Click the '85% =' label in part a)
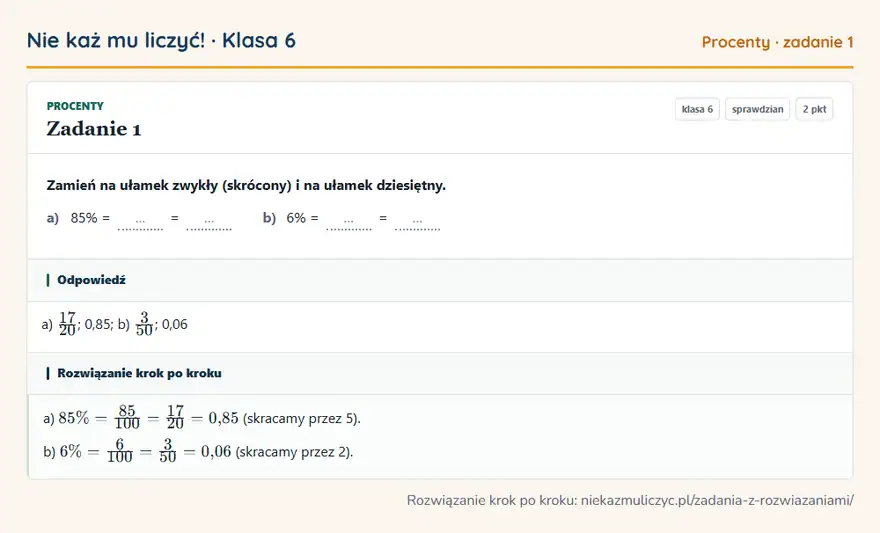 (90, 218)
